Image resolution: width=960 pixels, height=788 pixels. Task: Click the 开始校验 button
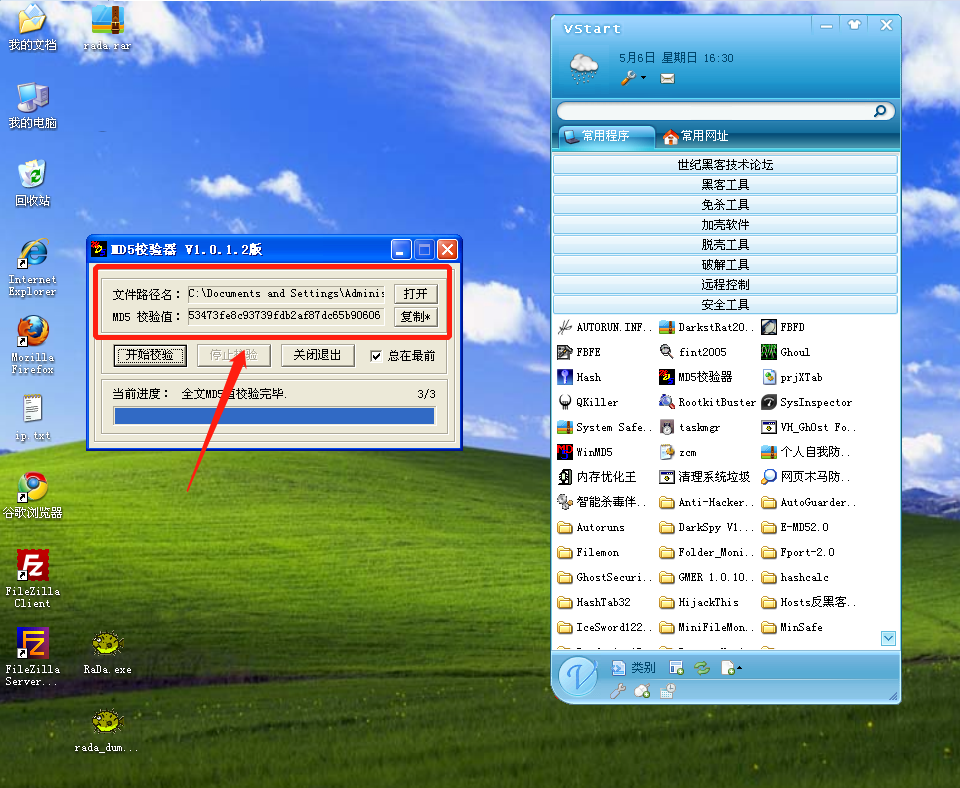tap(150, 355)
